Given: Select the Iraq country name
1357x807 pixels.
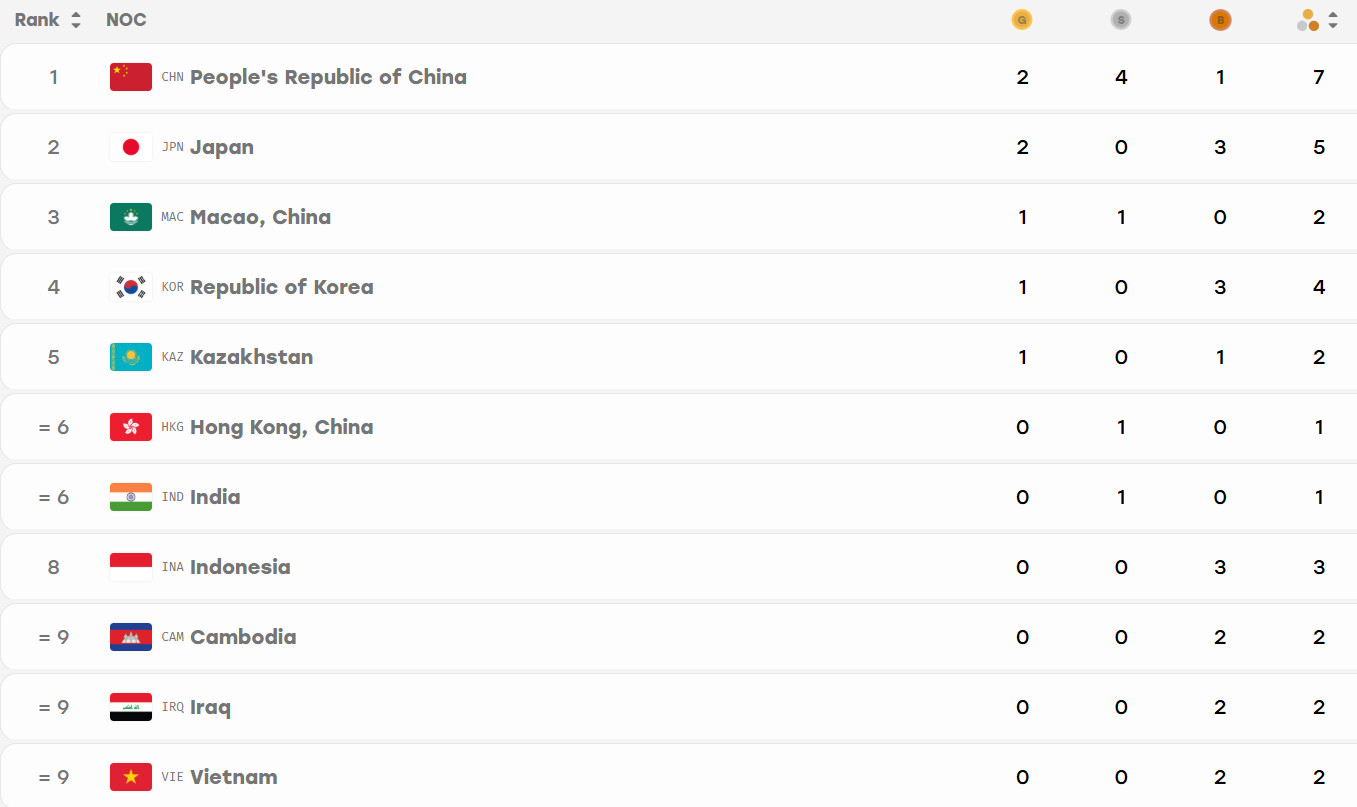Looking at the screenshot, I should click(210, 707).
